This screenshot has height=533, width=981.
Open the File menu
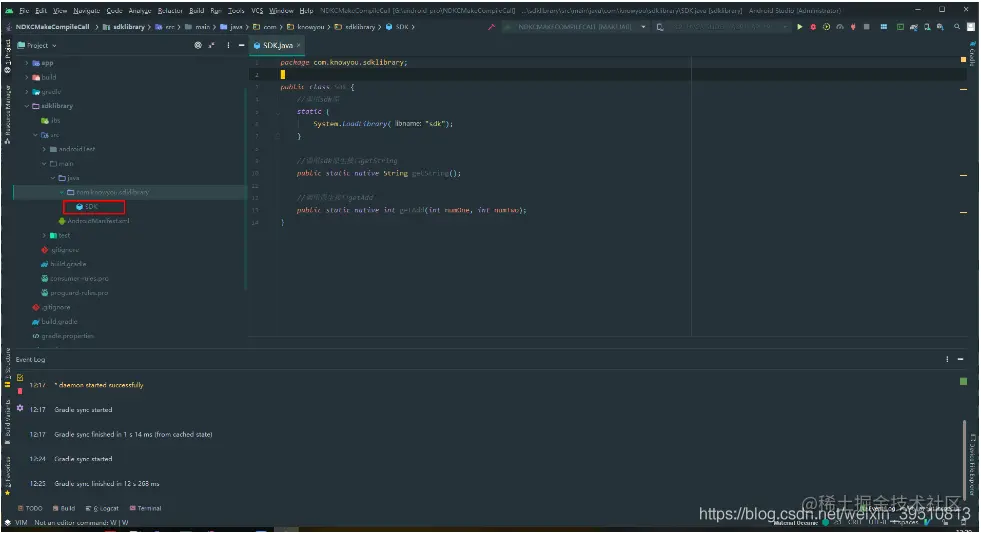(24, 11)
